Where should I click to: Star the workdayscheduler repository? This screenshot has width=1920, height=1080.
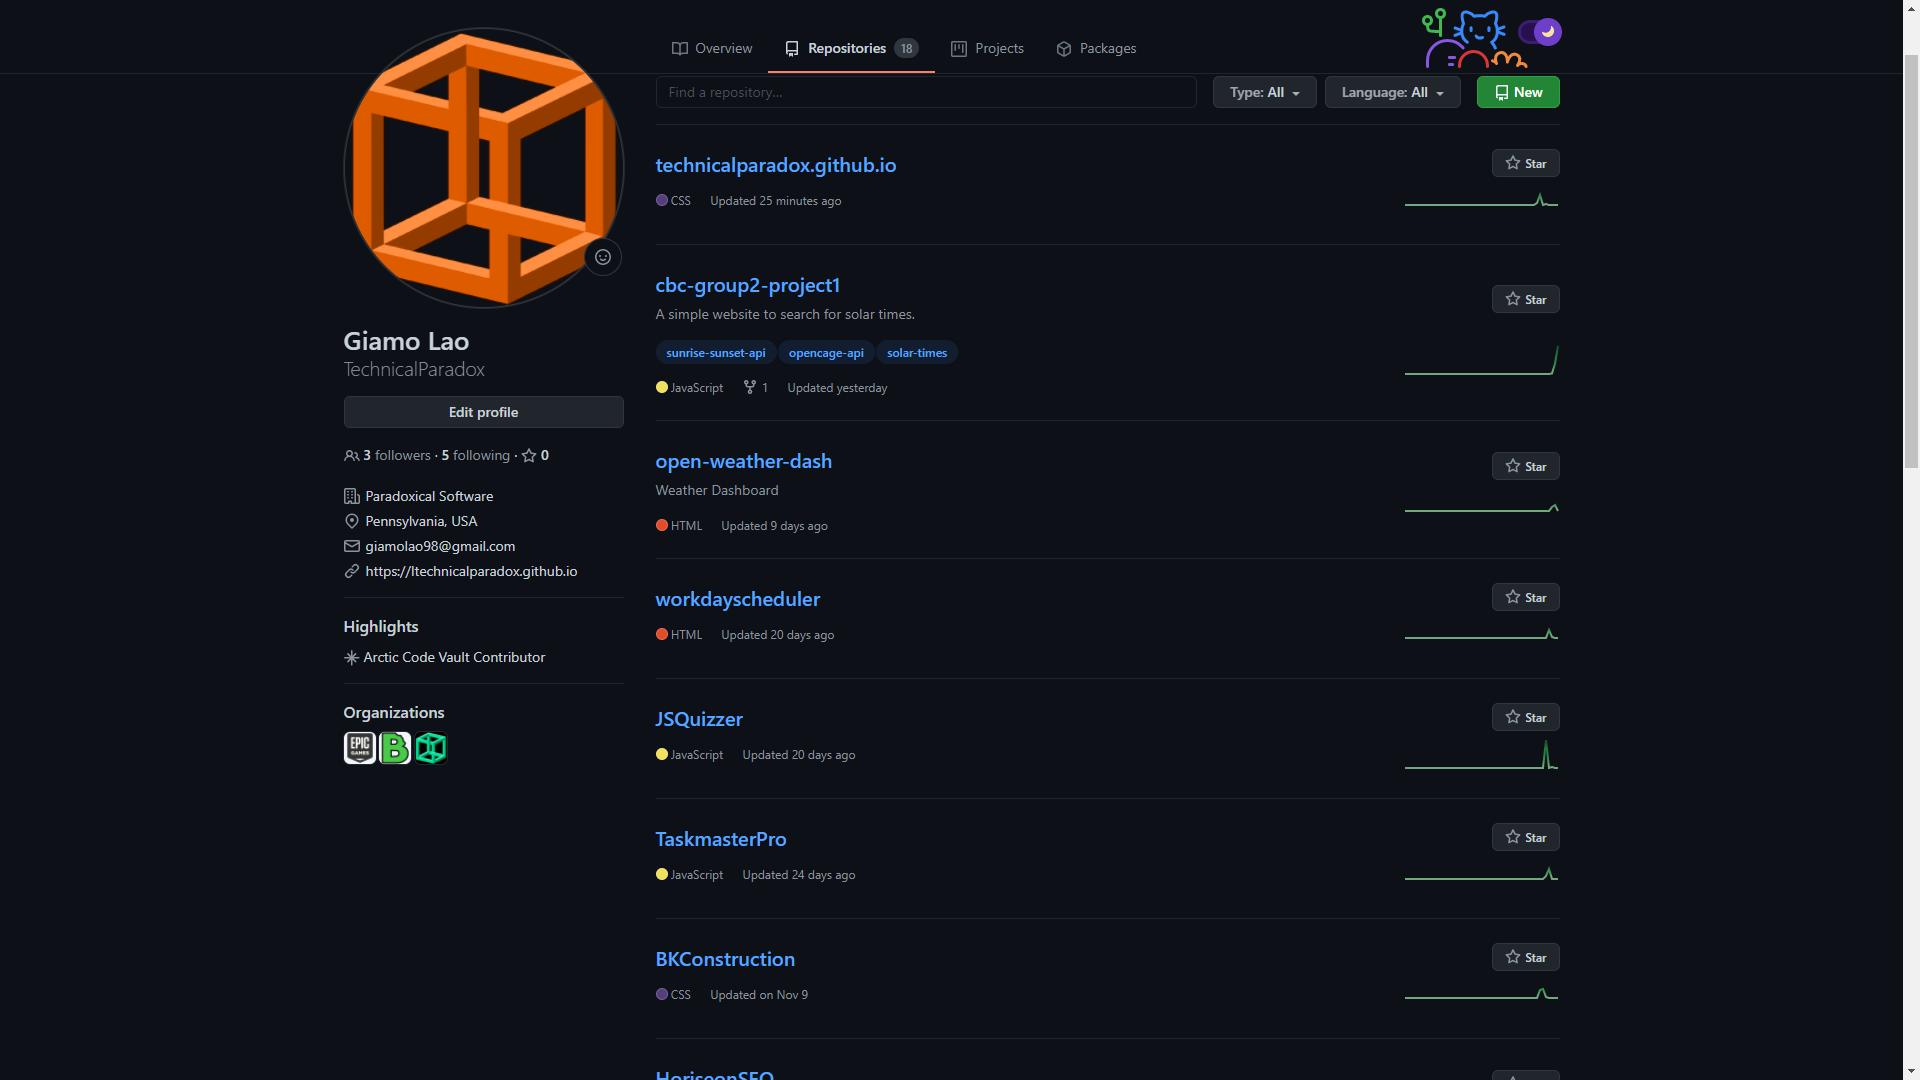[x=1525, y=597]
